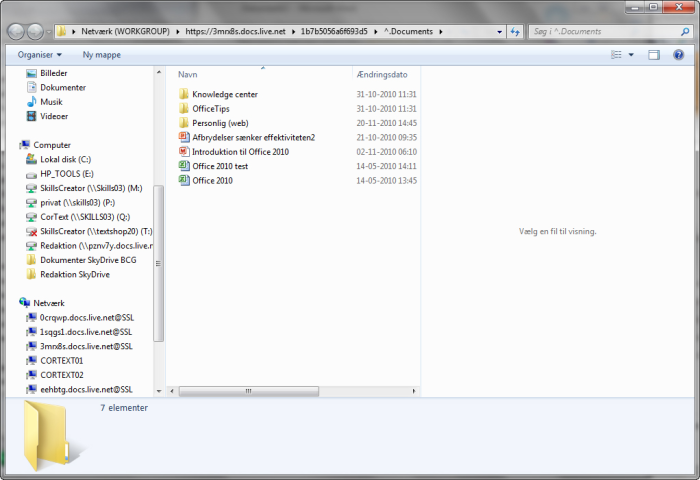Select Billeder library in sidebar

(x=54, y=73)
